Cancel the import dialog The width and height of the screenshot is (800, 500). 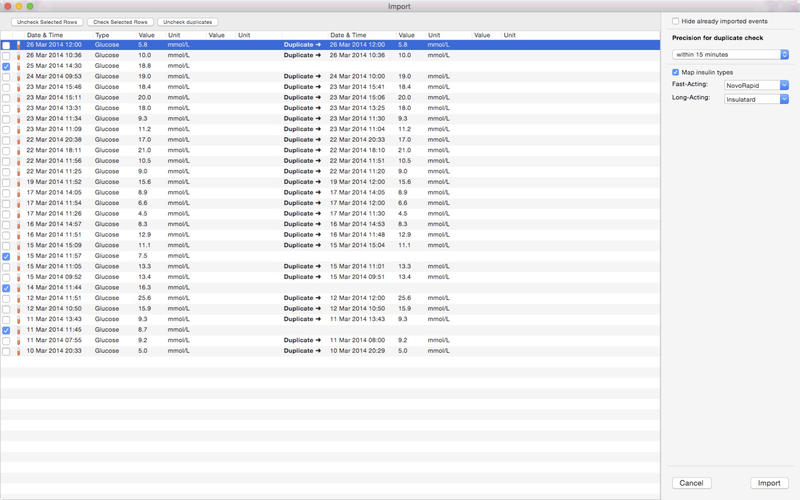[x=691, y=483]
